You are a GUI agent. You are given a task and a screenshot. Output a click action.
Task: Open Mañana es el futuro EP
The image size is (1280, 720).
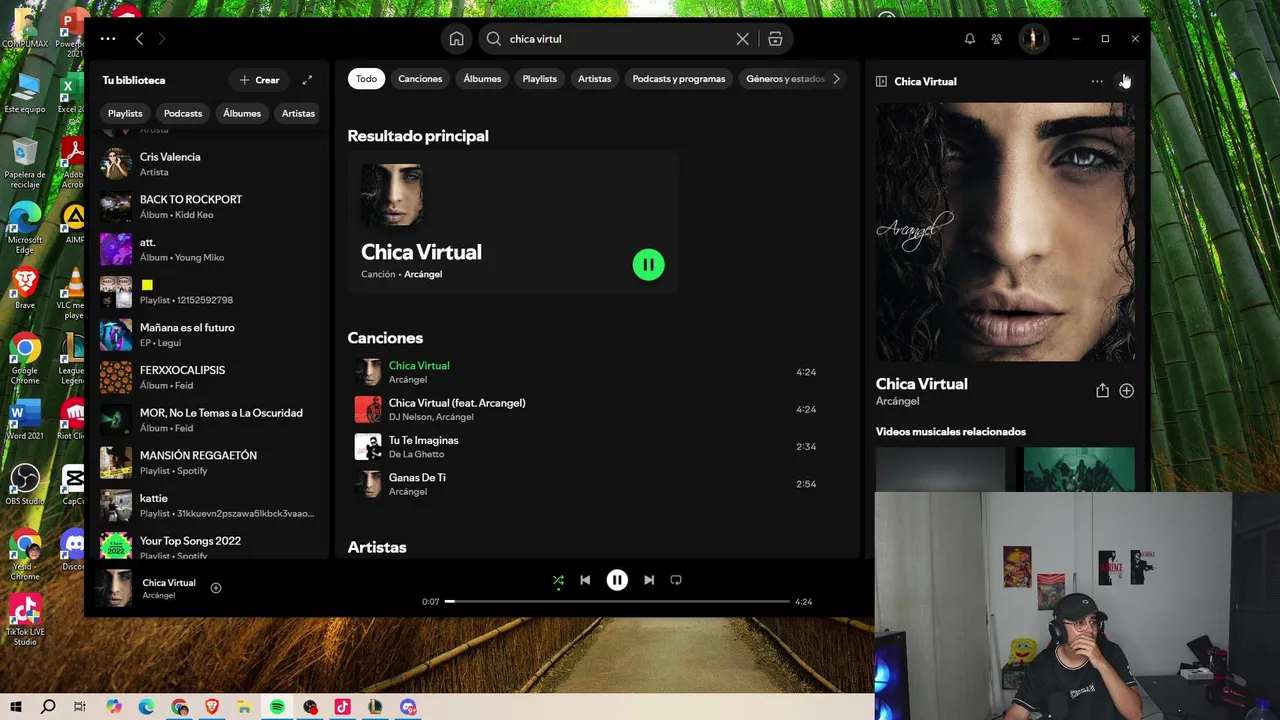210,335
